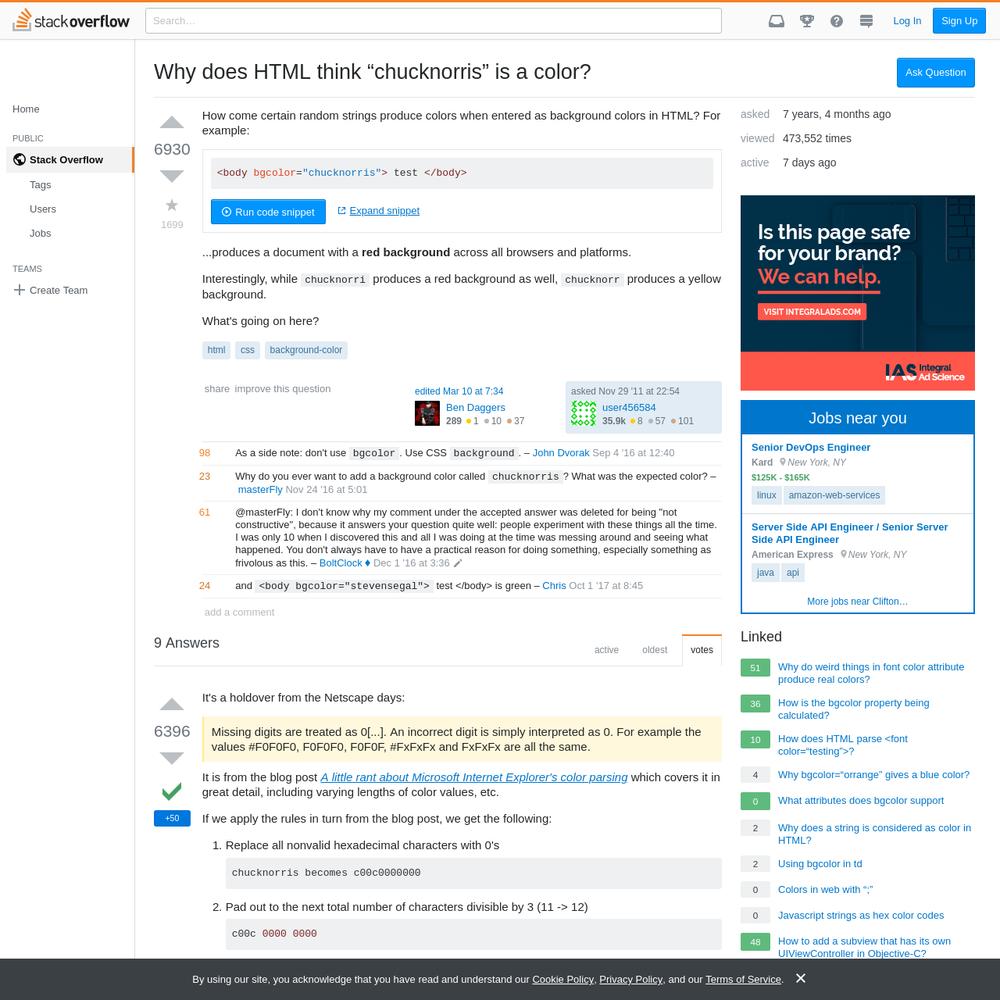The image size is (1000, 1000).
Task: Click user456584's green identicon avatar
Action: pyautogui.click(x=584, y=413)
